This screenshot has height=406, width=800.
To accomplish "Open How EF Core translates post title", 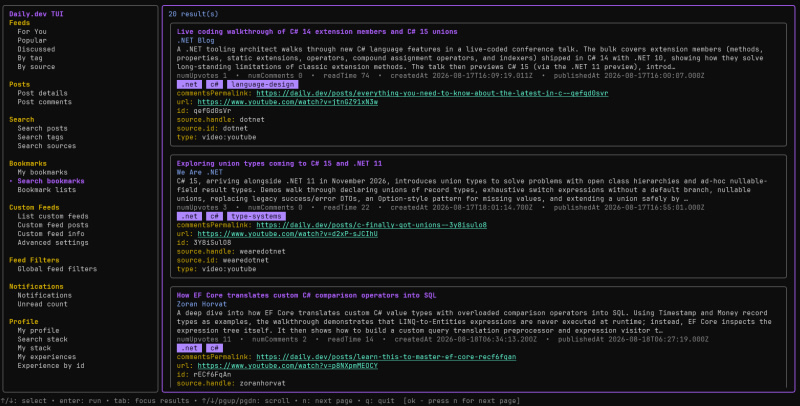I will [x=306, y=295].
